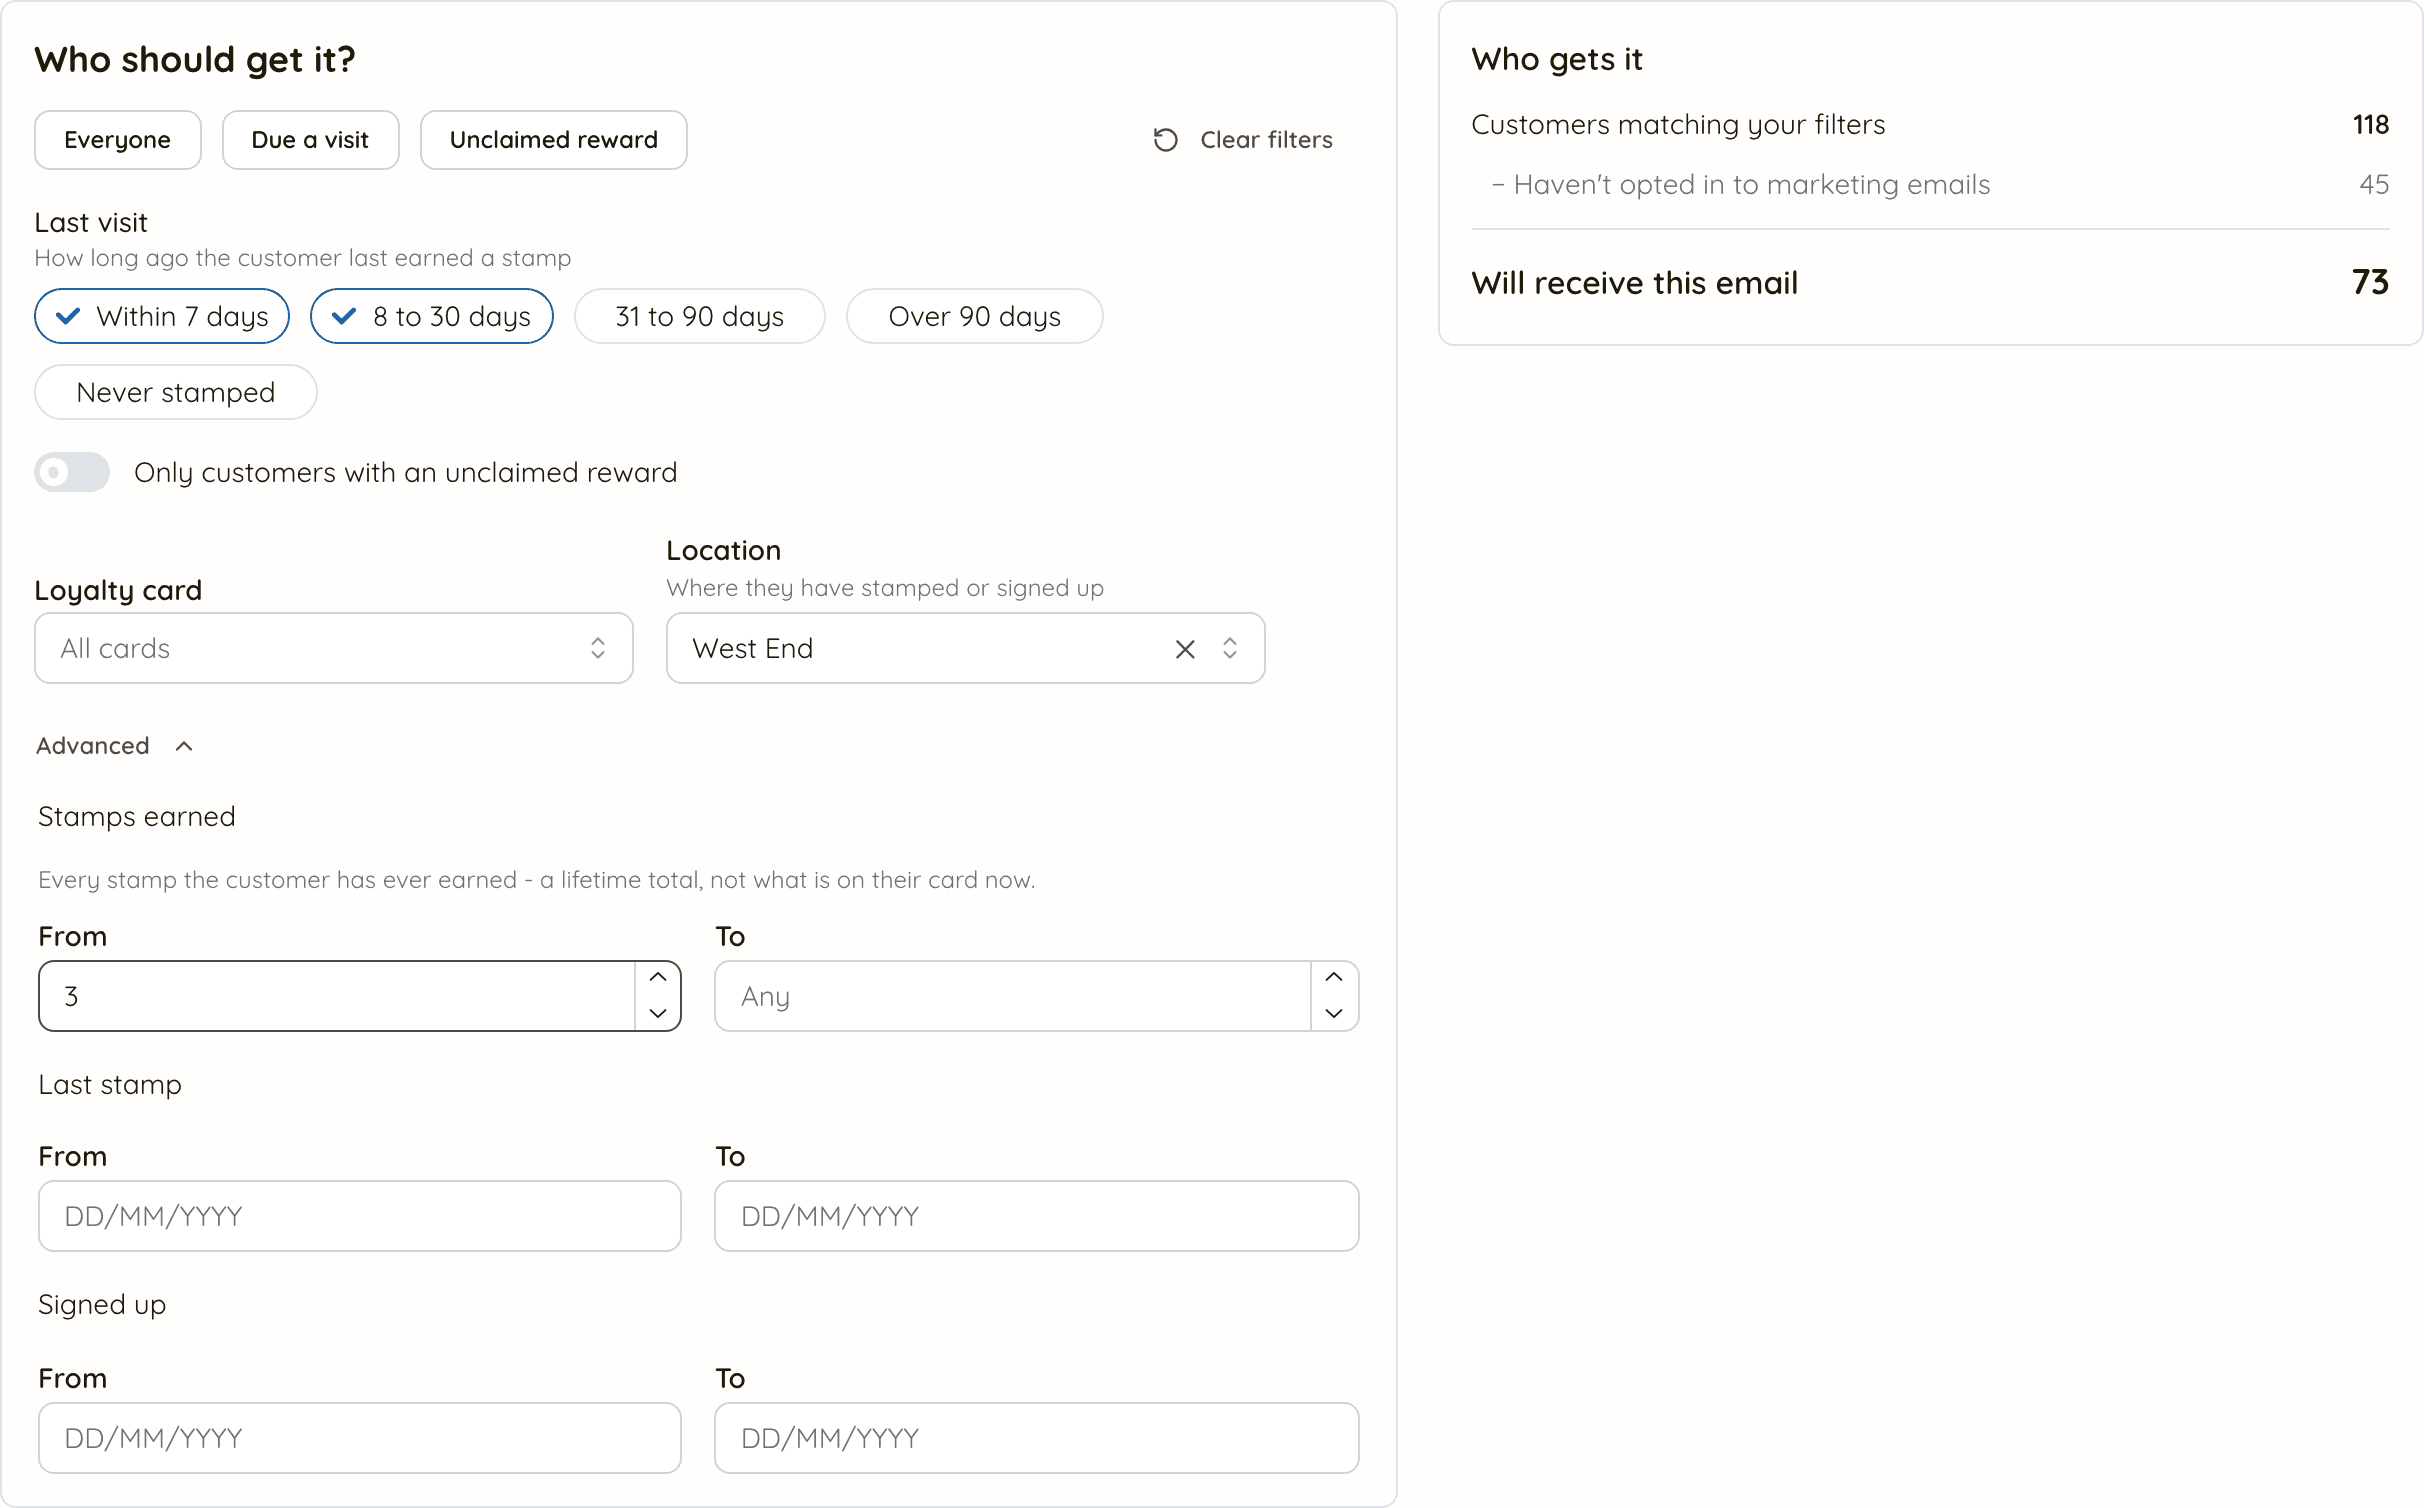Screen dimensions: 2424x1508
Task: Apply the Due a visit preset
Action: click(311, 140)
